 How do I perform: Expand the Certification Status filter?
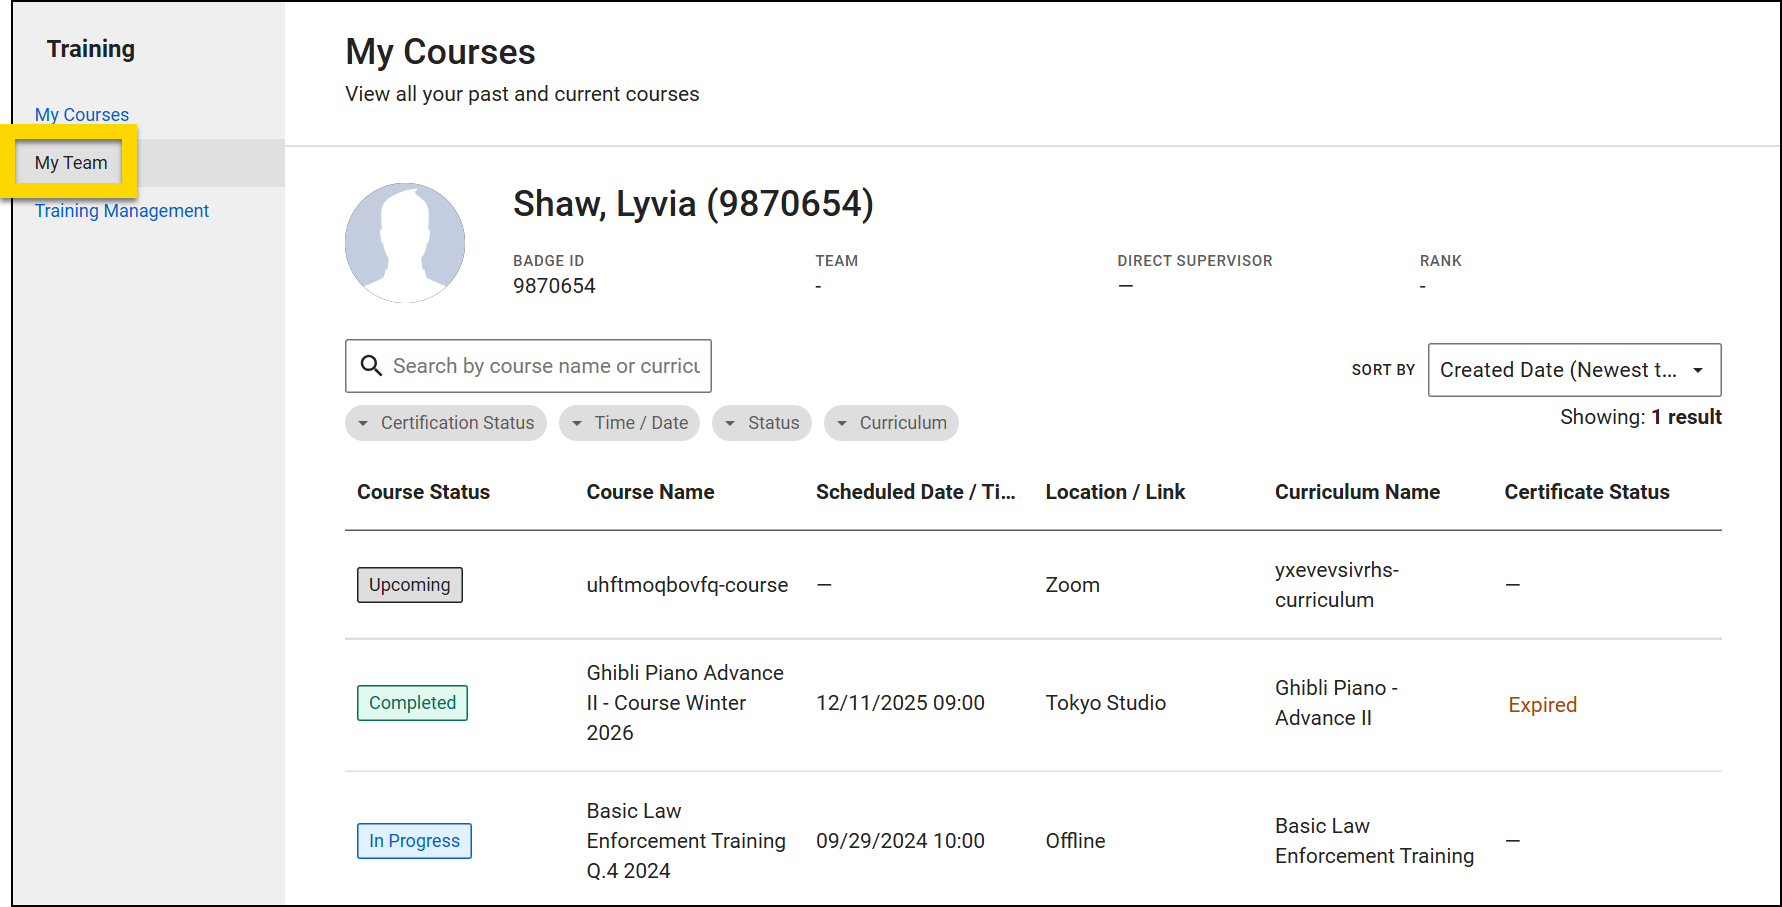446,422
